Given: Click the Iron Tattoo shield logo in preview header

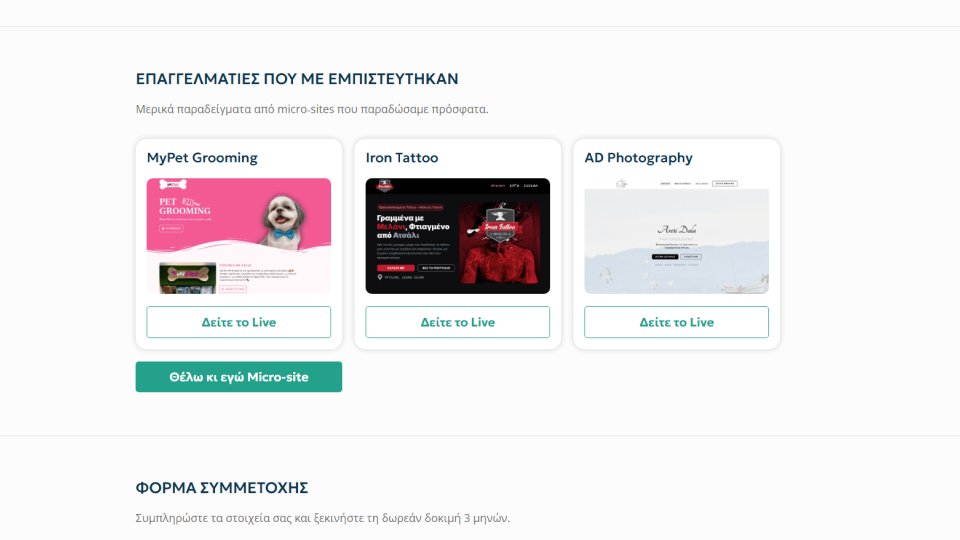Looking at the screenshot, I should [384, 186].
